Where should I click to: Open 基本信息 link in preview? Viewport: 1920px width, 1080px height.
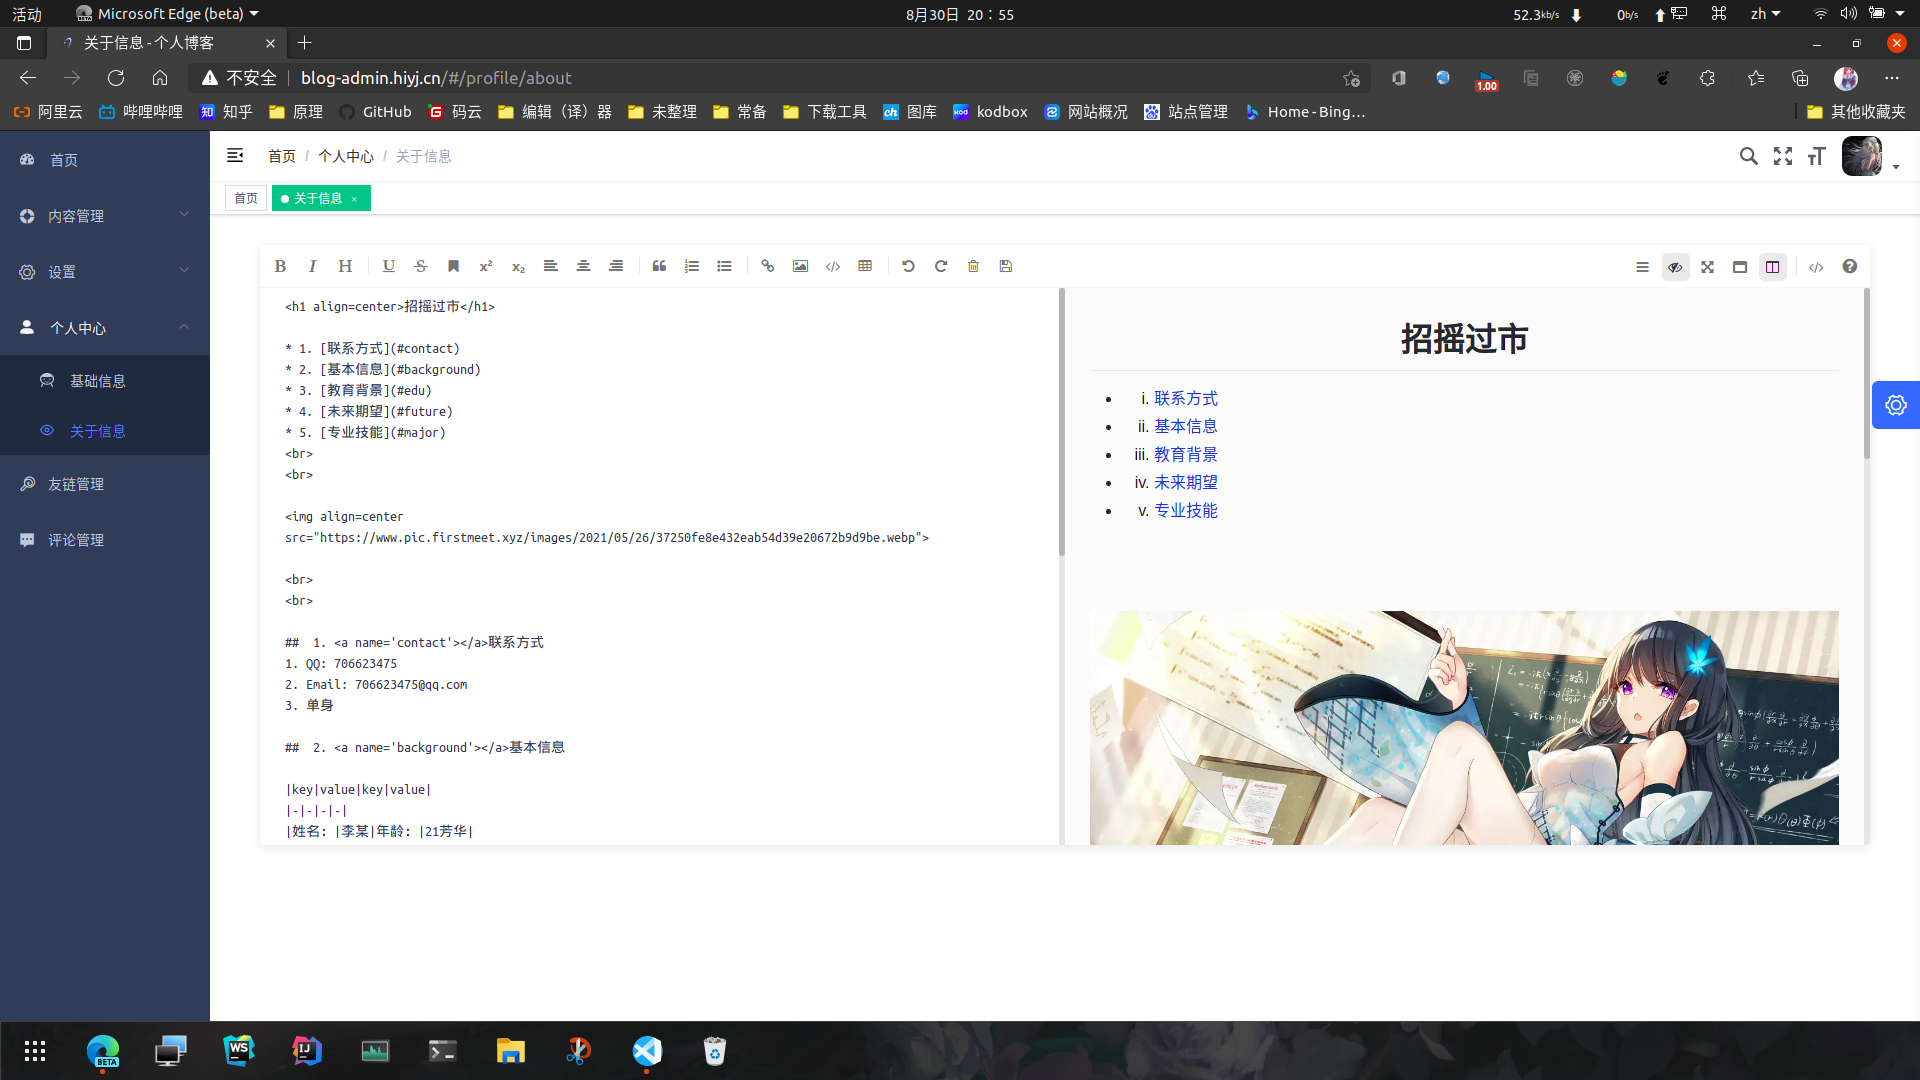tap(1186, 426)
